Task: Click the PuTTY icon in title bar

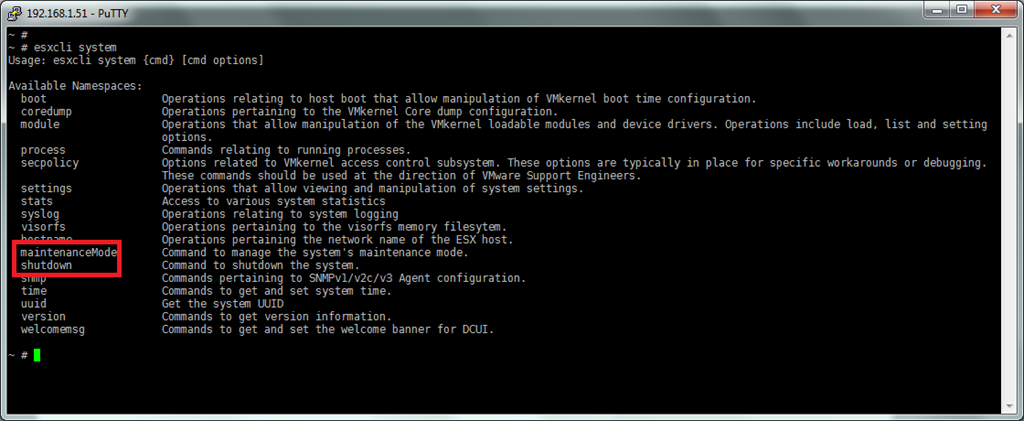Action: pos(14,12)
